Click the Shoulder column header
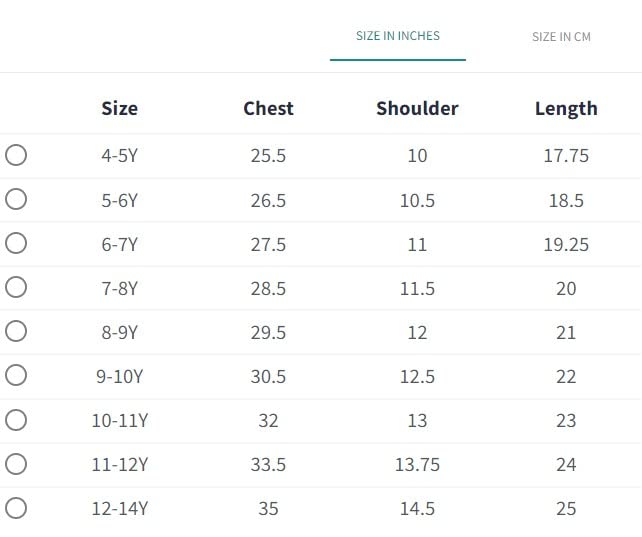This screenshot has height=537, width=642. (x=417, y=108)
